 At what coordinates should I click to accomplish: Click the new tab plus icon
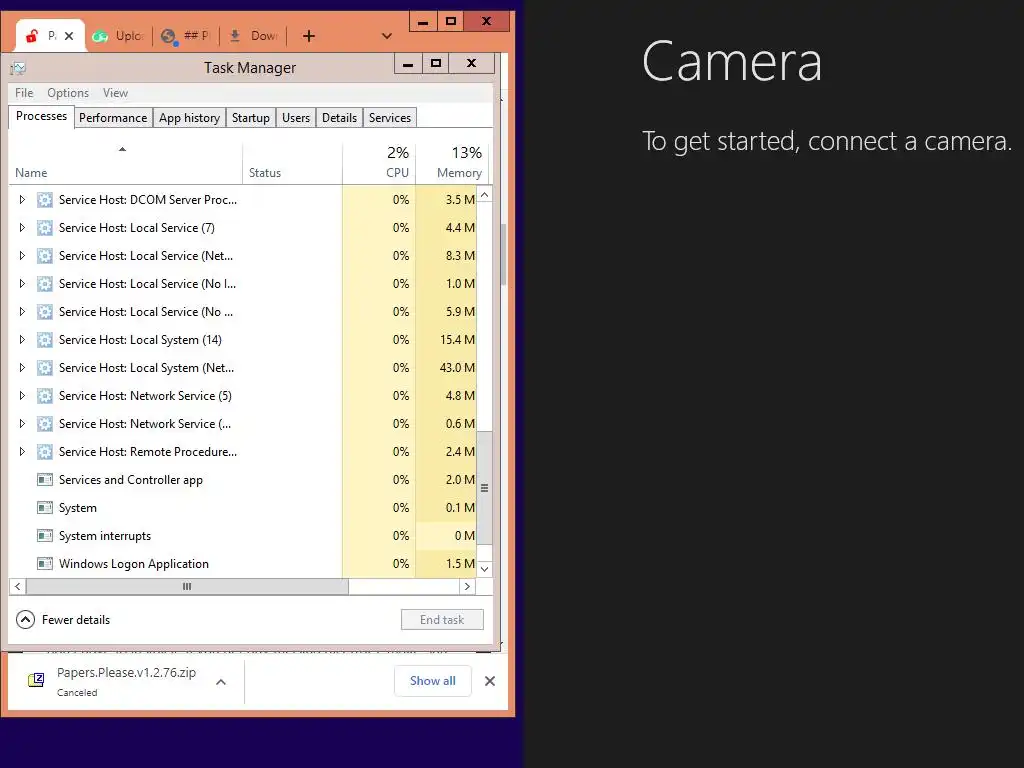pos(309,36)
